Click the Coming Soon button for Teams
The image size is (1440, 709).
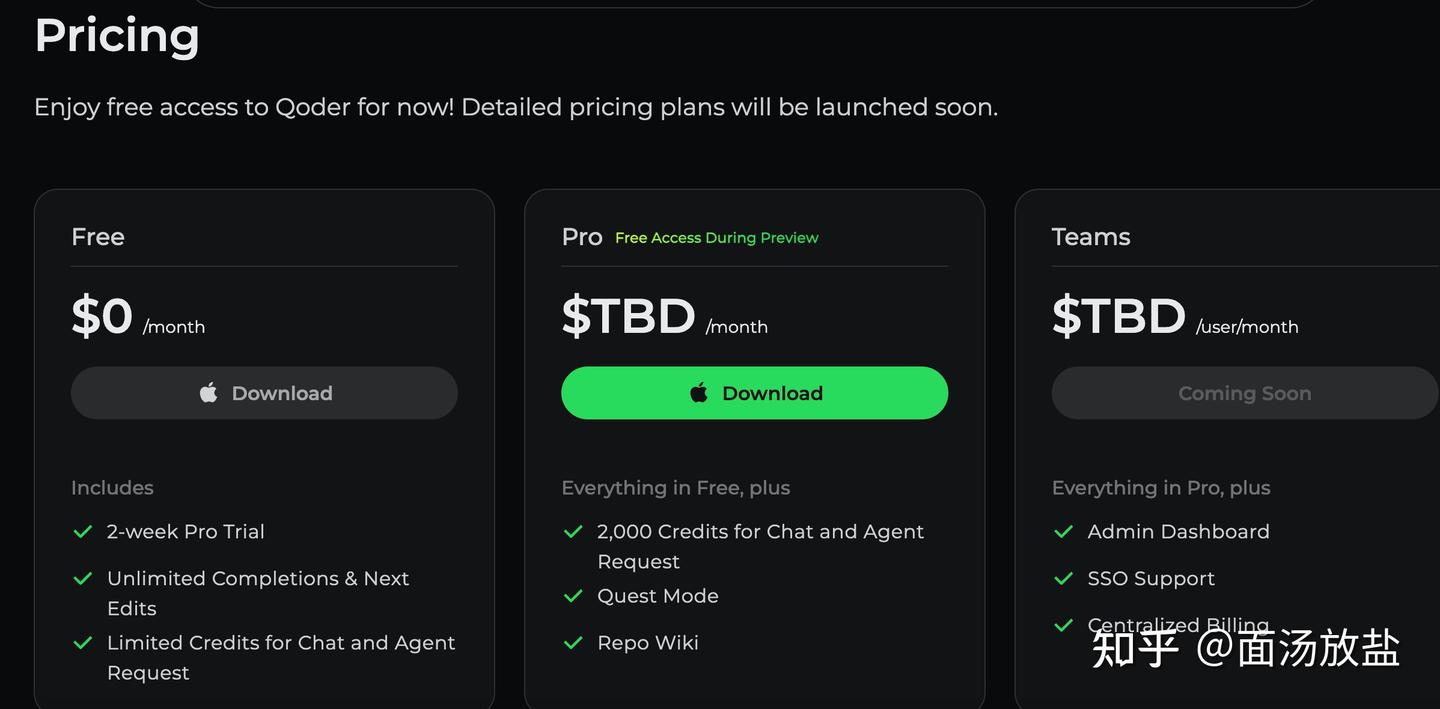click(1244, 393)
